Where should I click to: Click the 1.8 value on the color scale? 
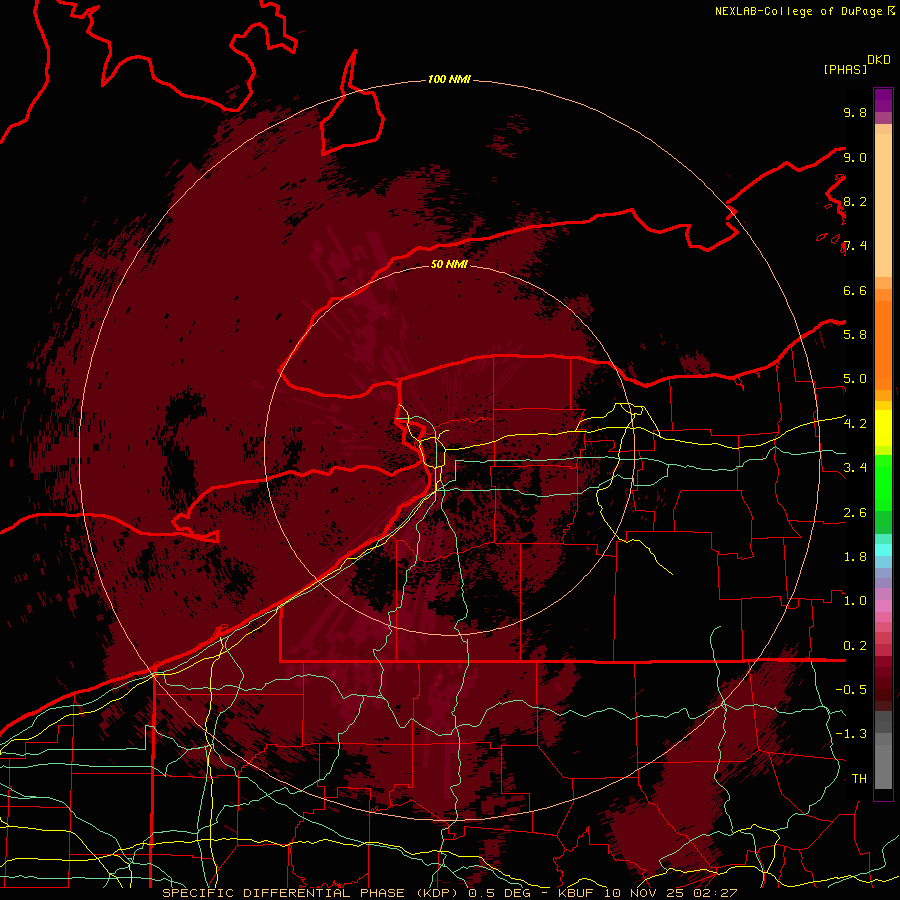855,556
